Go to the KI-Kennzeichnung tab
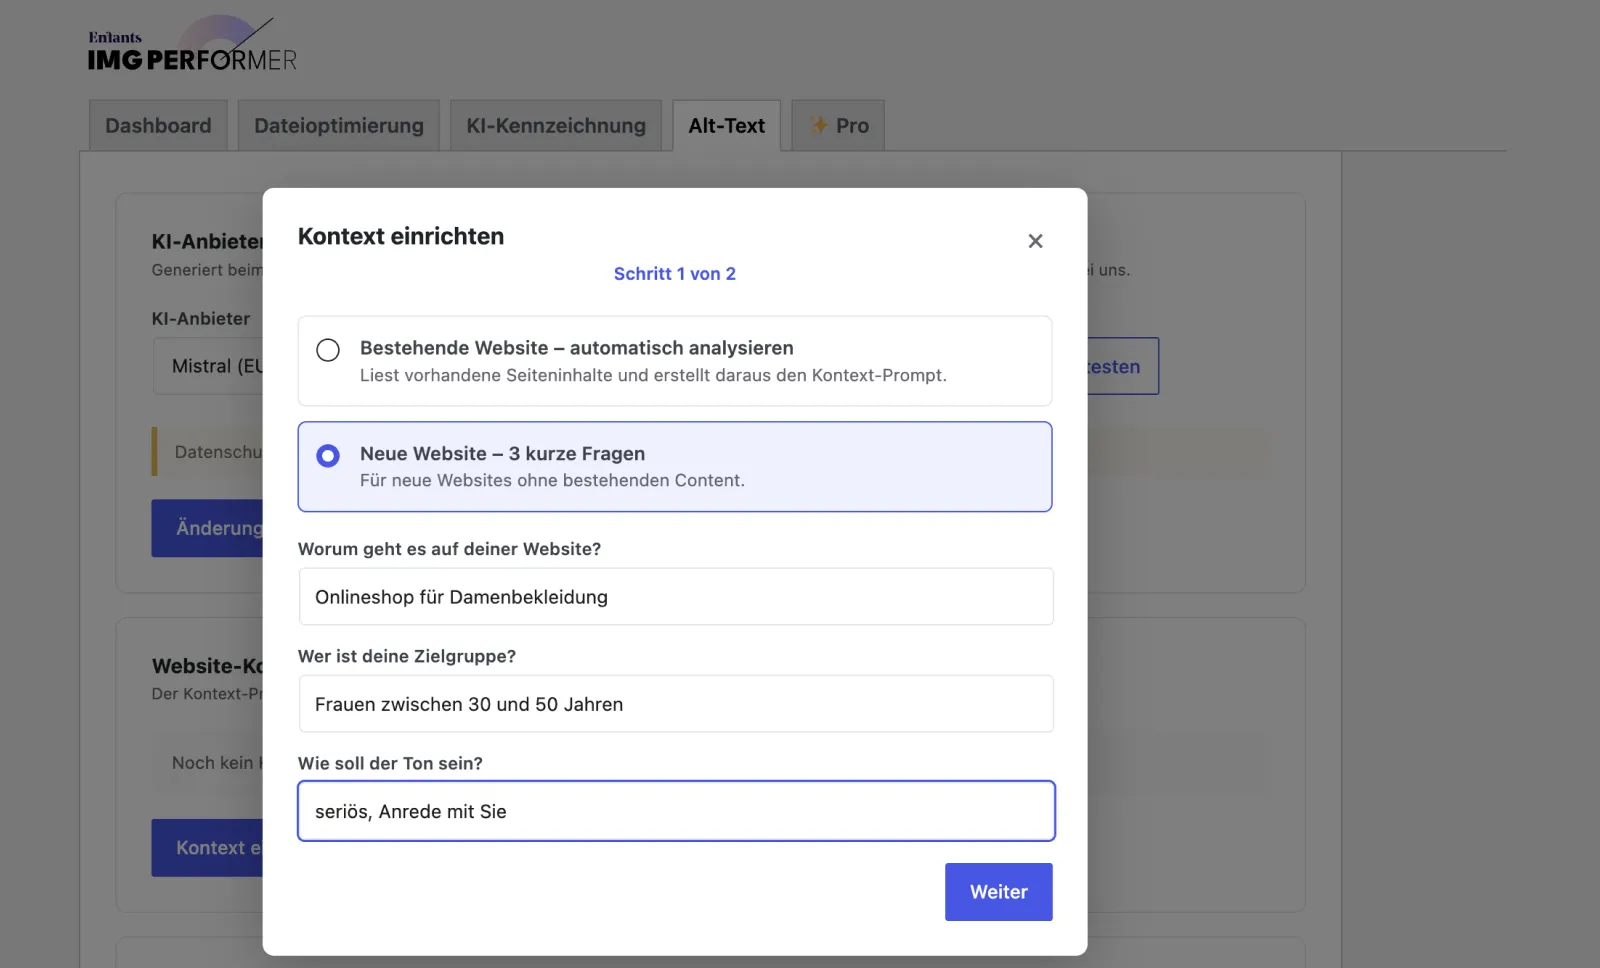 pyautogui.click(x=556, y=126)
